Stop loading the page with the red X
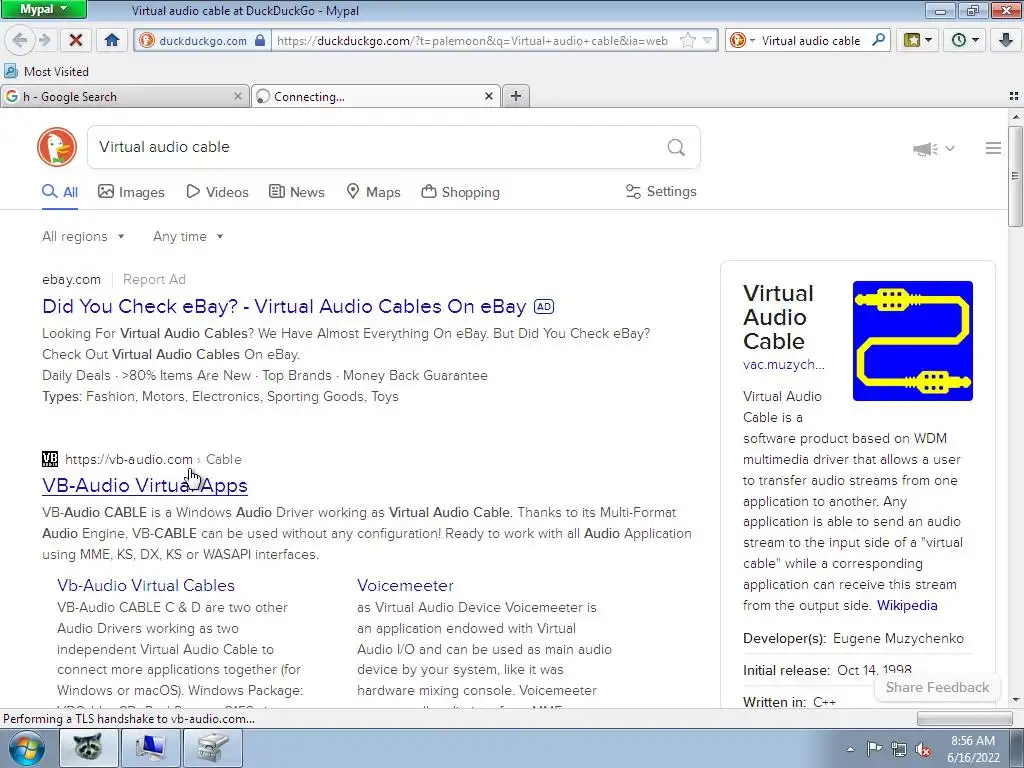Screen dimensions: 1024x768 click(76, 40)
